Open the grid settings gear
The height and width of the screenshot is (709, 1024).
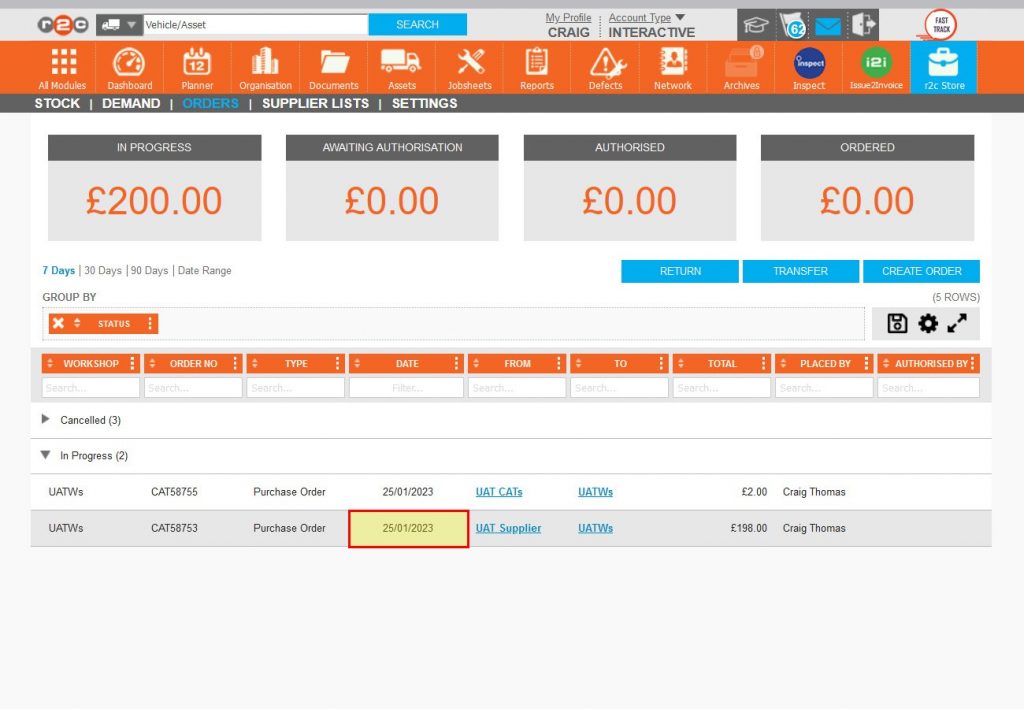pos(928,323)
